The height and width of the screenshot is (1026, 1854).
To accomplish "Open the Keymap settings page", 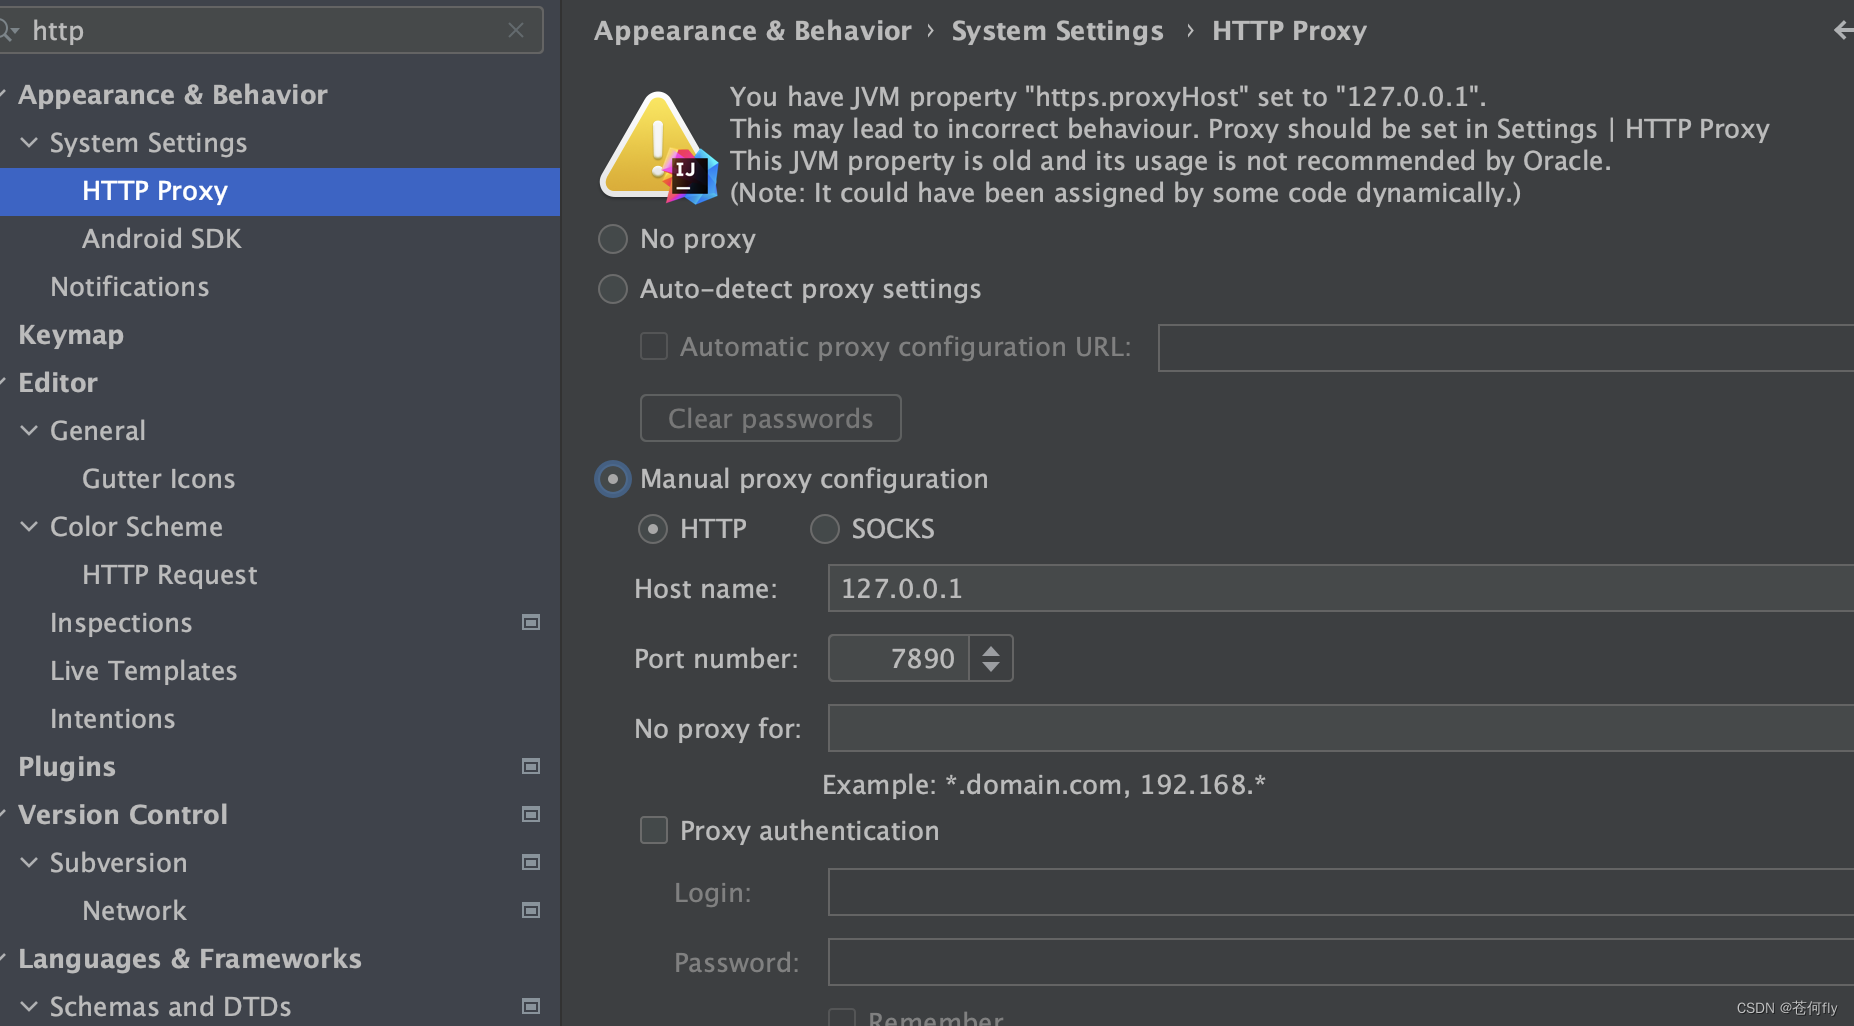I will (x=71, y=335).
